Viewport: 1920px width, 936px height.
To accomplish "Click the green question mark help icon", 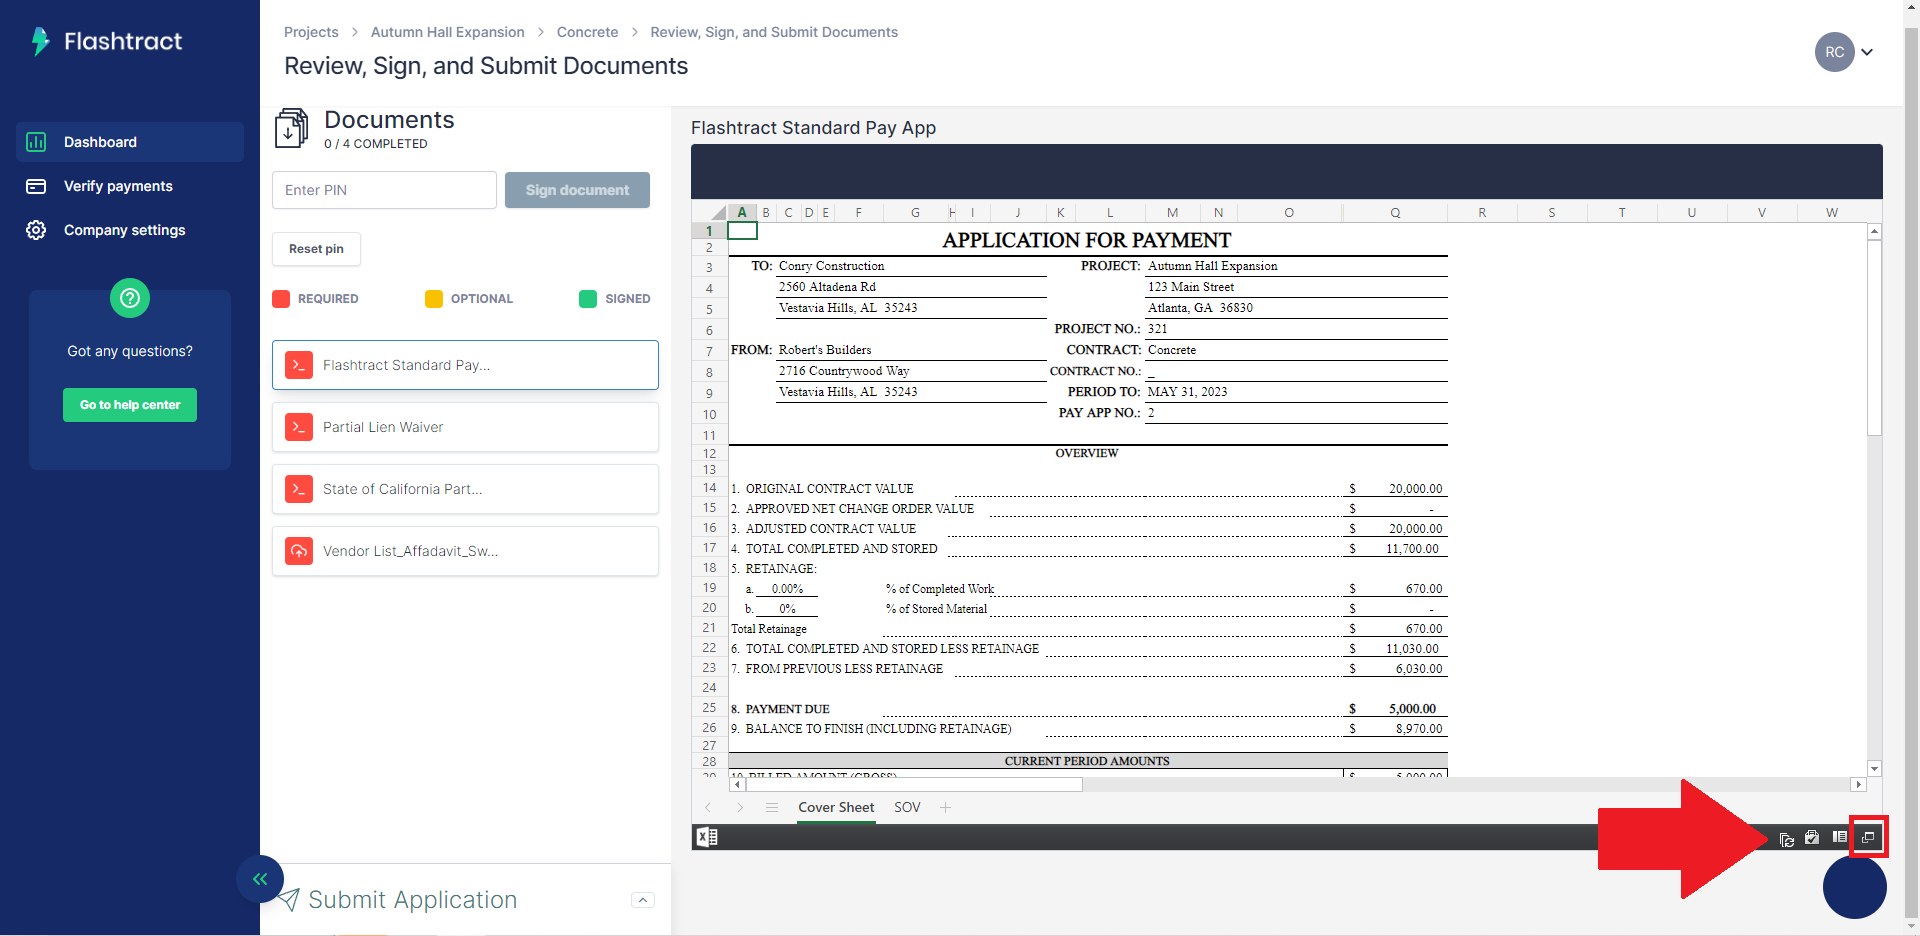I will coord(130,298).
